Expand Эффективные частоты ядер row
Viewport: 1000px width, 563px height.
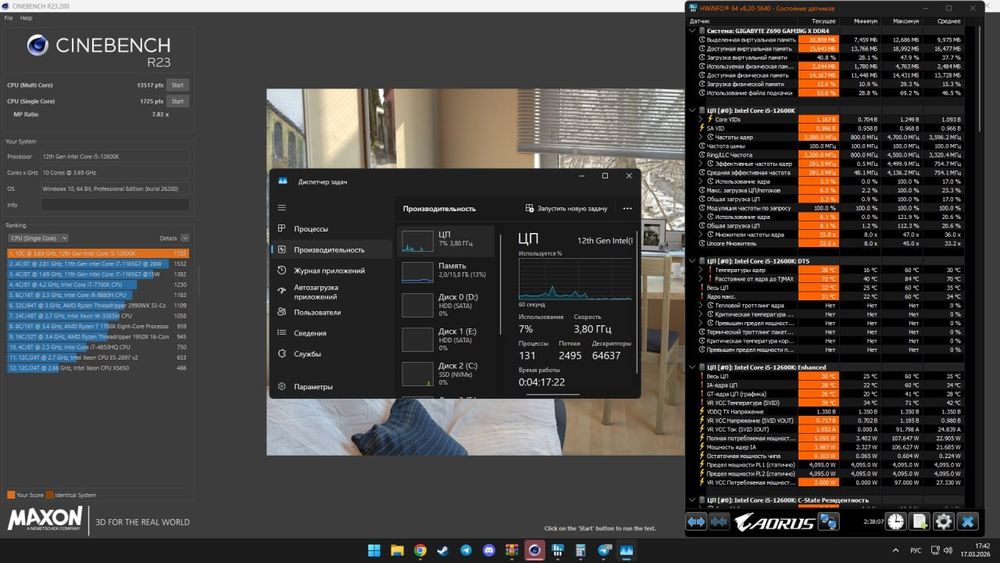(x=700, y=164)
